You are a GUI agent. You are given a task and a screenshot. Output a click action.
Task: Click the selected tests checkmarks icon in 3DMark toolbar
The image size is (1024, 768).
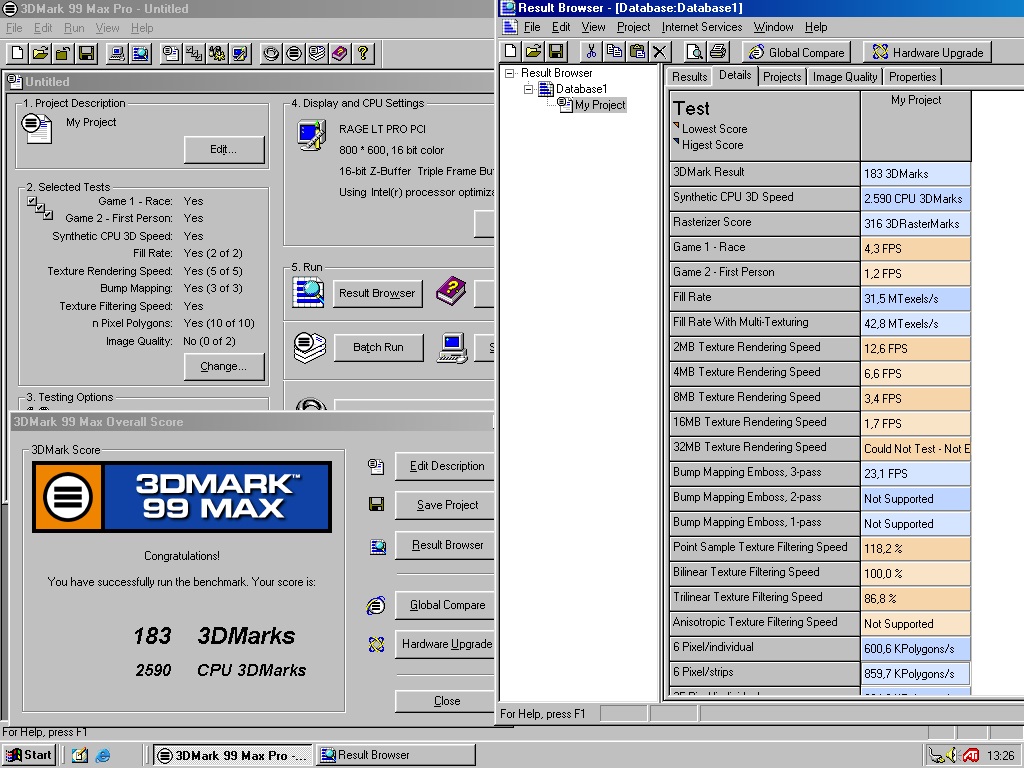click(194, 54)
